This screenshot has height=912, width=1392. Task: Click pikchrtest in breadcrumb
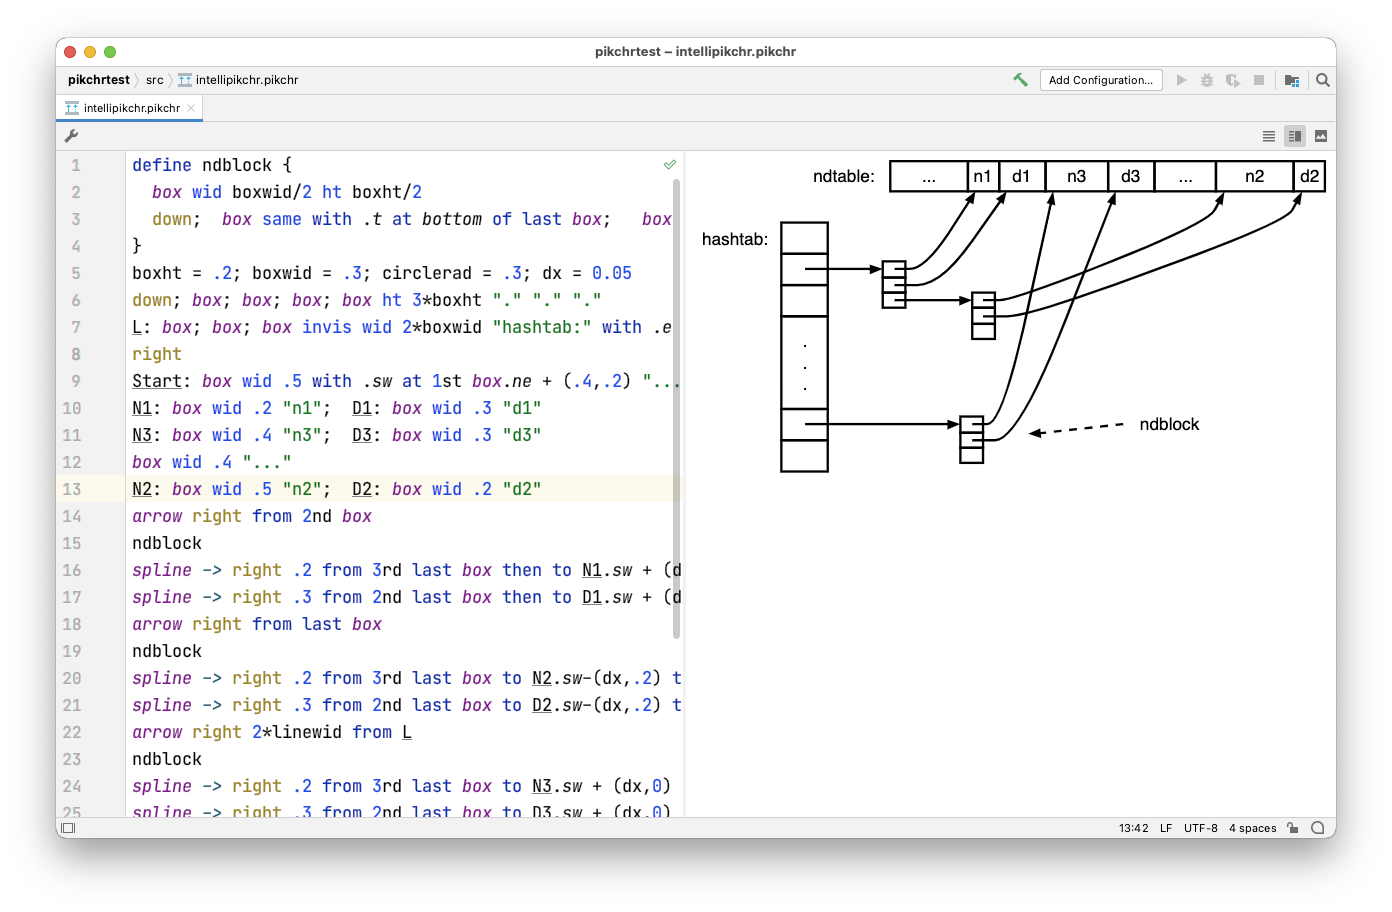[99, 80]
